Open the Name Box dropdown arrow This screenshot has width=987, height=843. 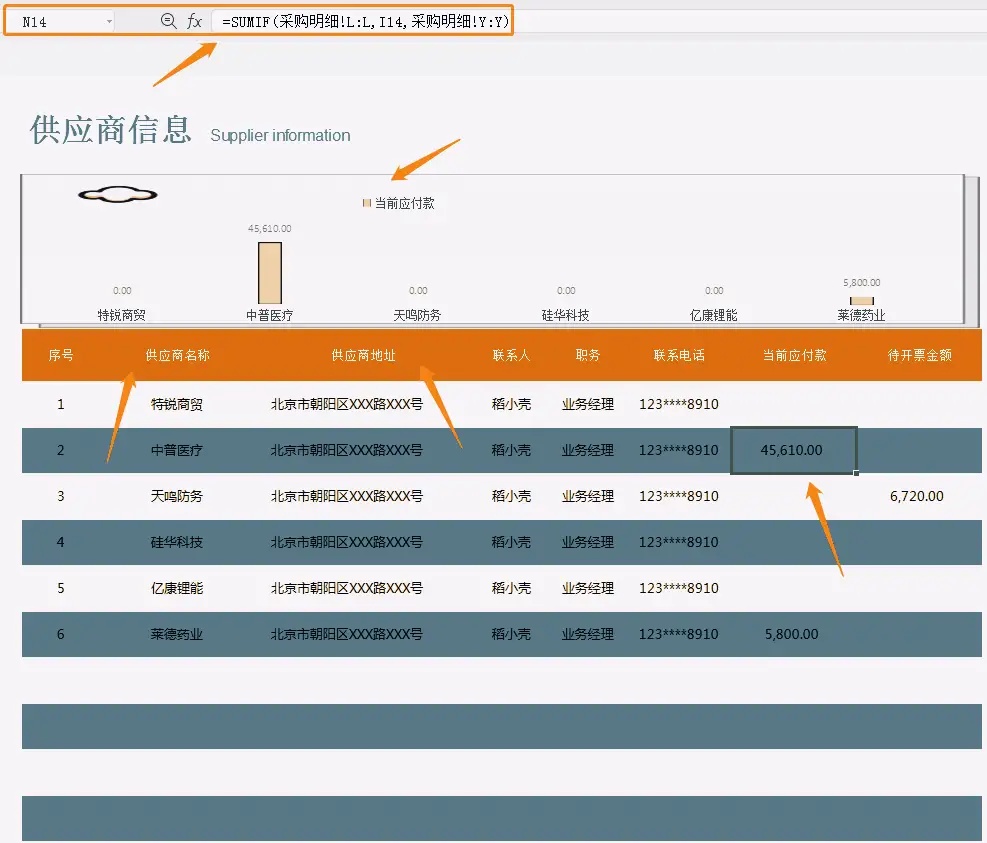click(108, 21)
